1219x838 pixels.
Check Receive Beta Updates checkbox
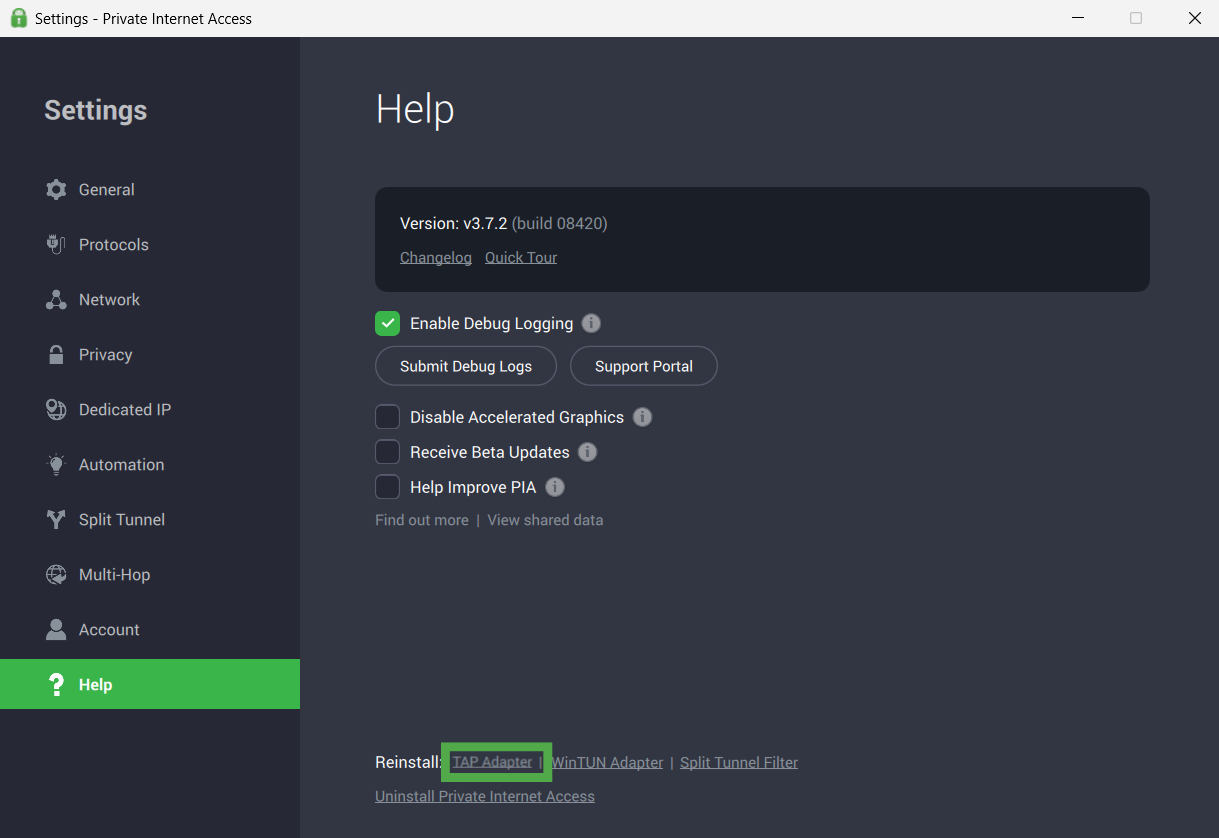pyautogui.click(x=387, y=452)
